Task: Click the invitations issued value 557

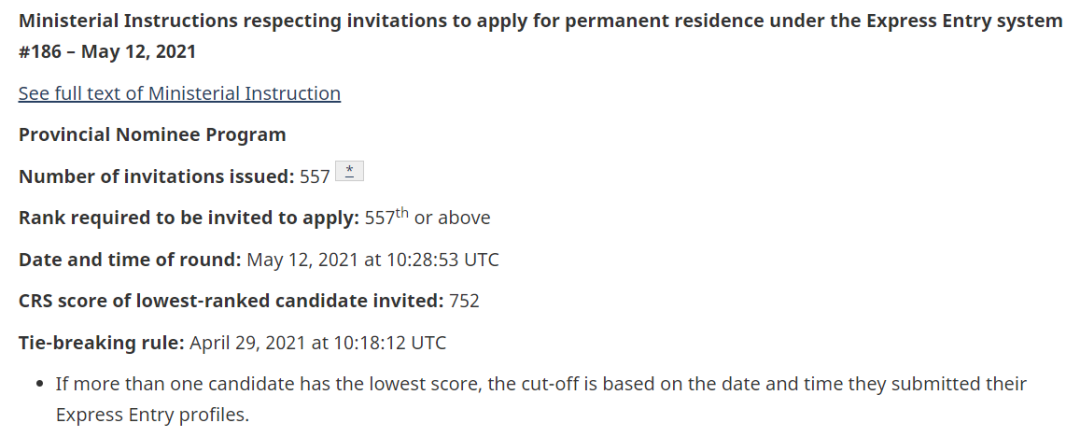Action: click(x=314, y=176)
